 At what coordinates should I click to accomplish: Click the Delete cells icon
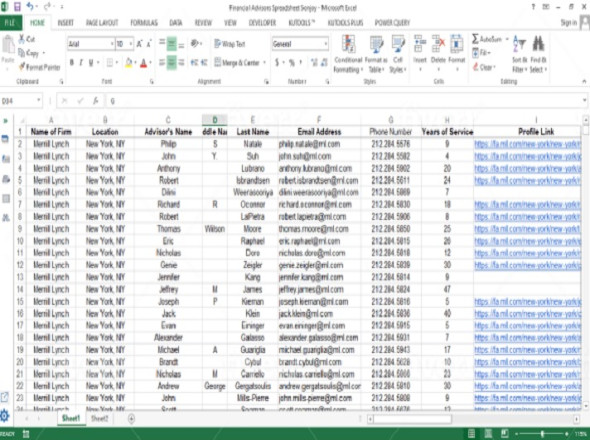click(438, 44)
